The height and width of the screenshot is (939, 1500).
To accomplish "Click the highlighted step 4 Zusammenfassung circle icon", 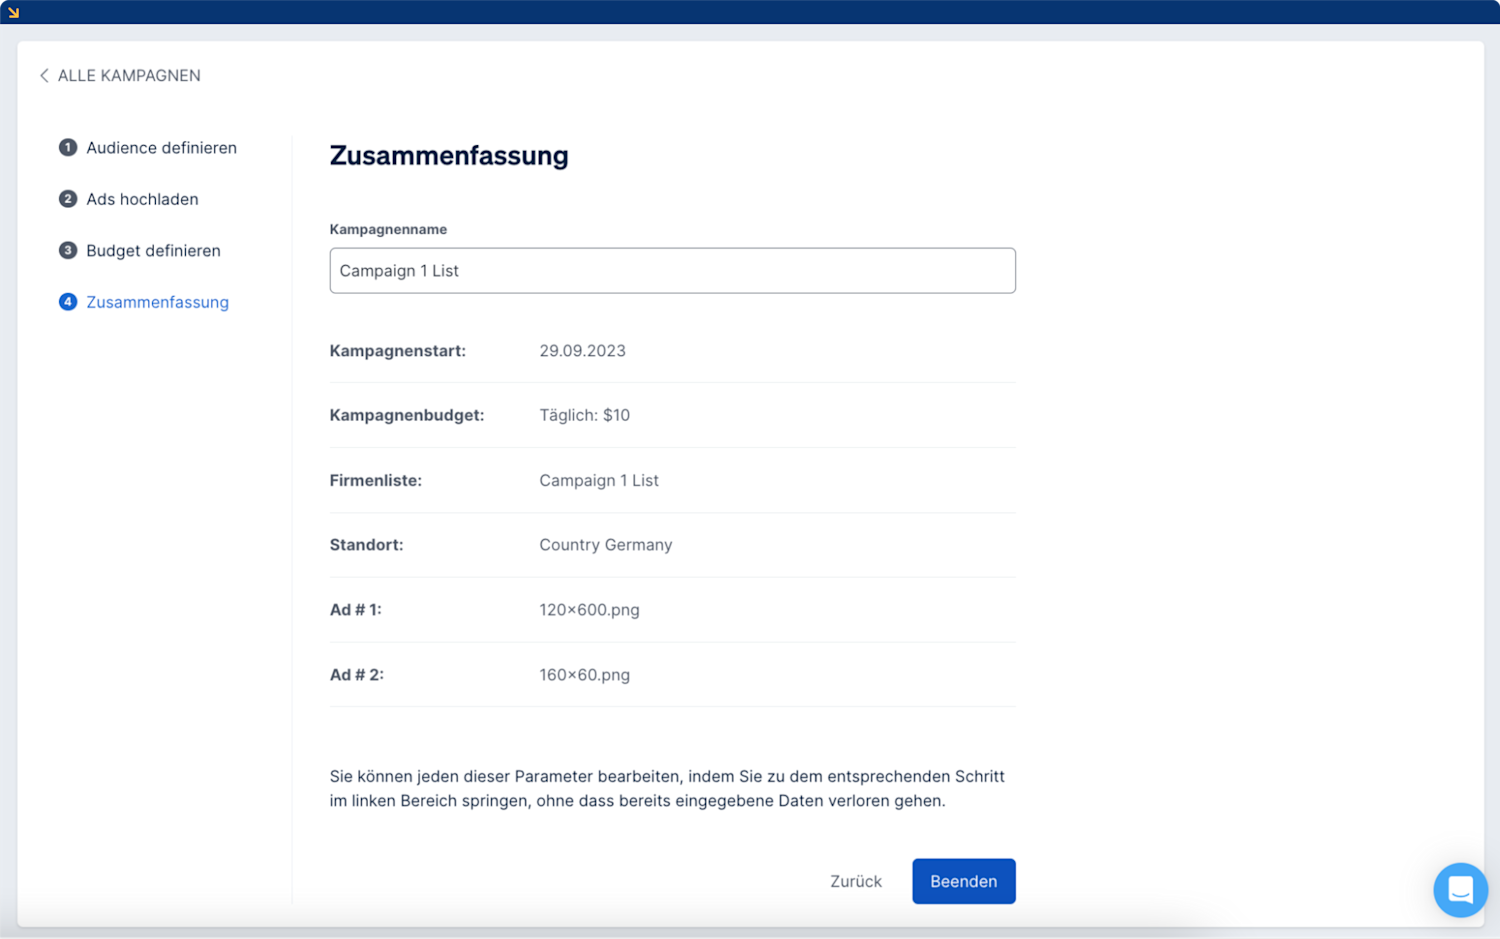I will coord(67,301).
